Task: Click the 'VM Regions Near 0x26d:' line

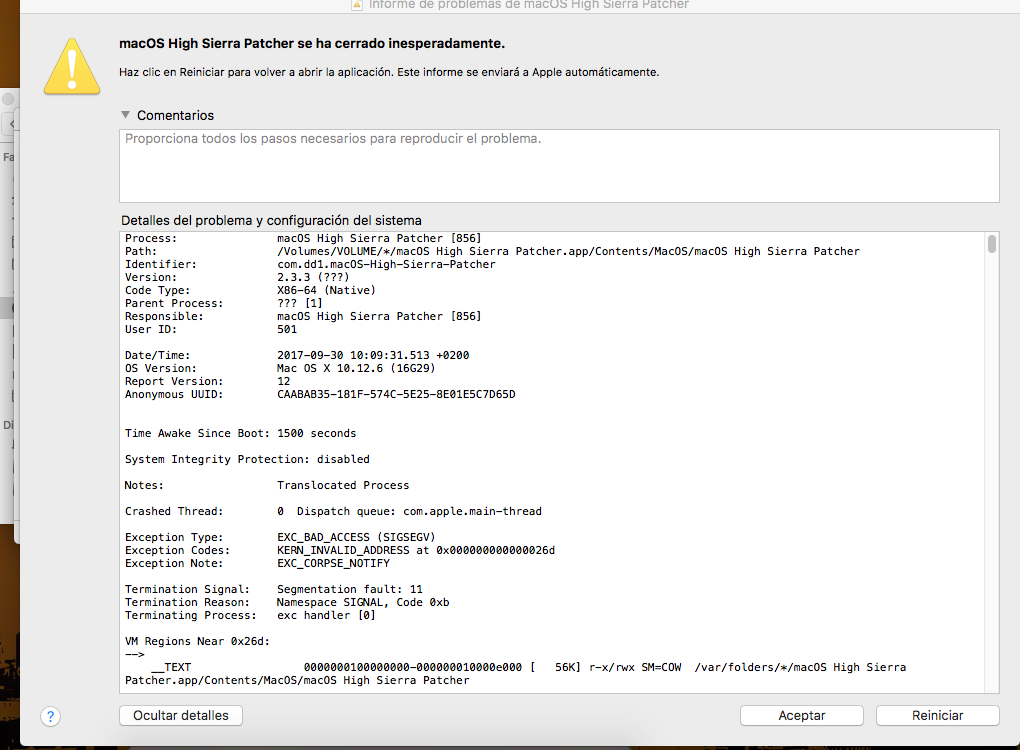Action: tap(197, 641)
